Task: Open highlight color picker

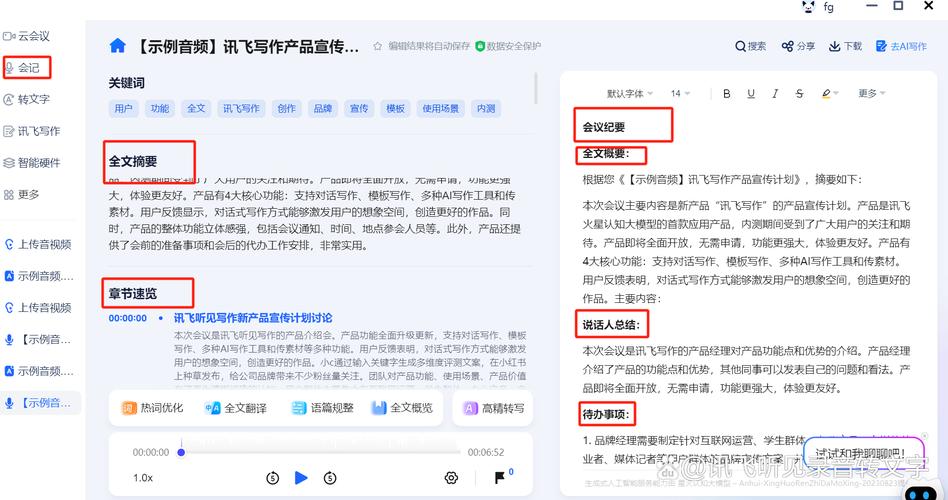Action: point(830,94)
